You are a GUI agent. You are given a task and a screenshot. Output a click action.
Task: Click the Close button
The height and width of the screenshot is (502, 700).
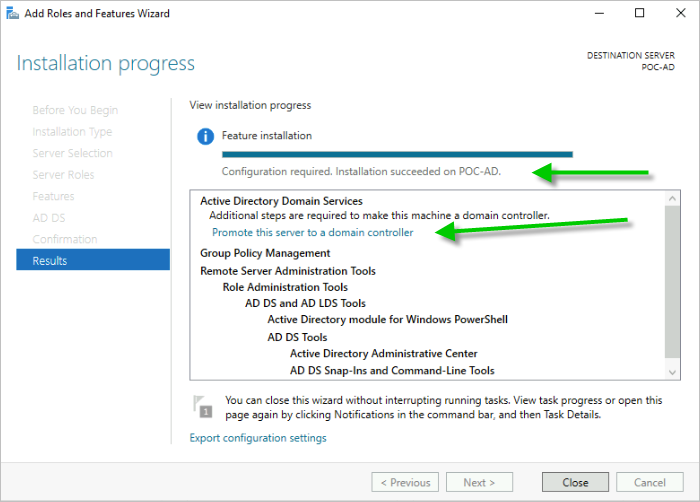575,482
